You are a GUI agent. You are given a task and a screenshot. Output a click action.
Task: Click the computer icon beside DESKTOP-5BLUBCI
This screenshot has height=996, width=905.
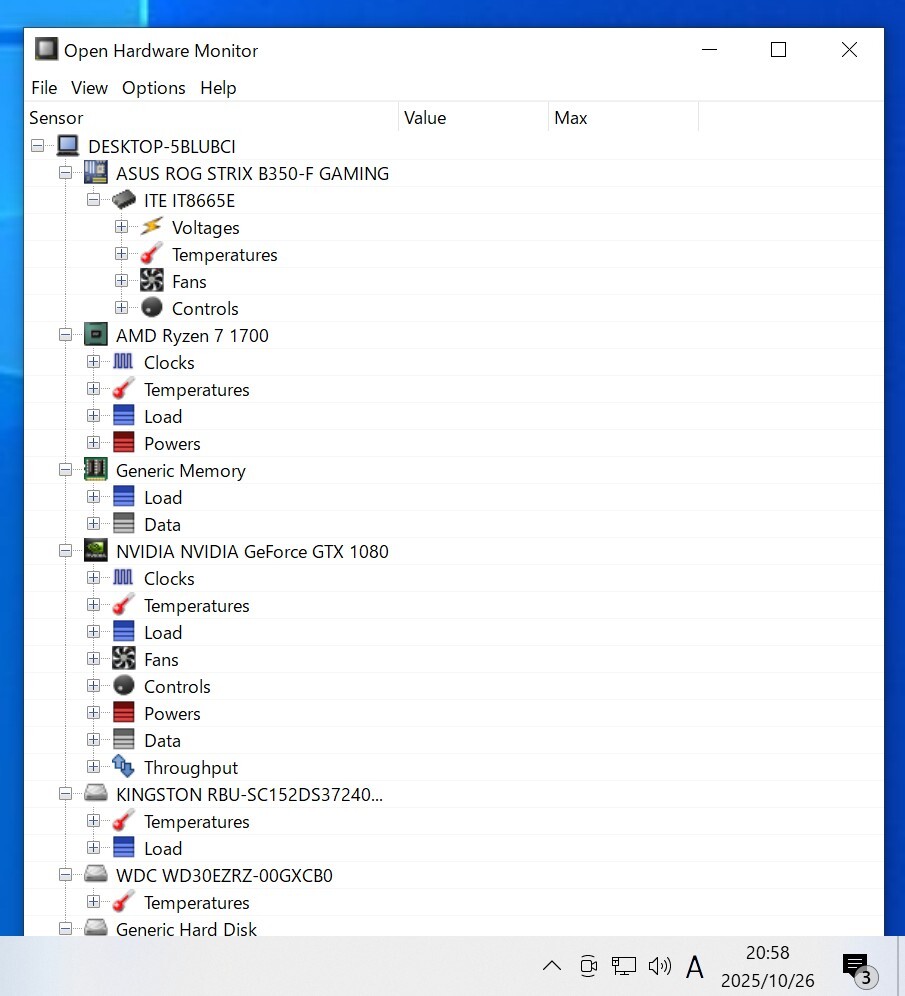pyautogui.click(x=67, y=145)
